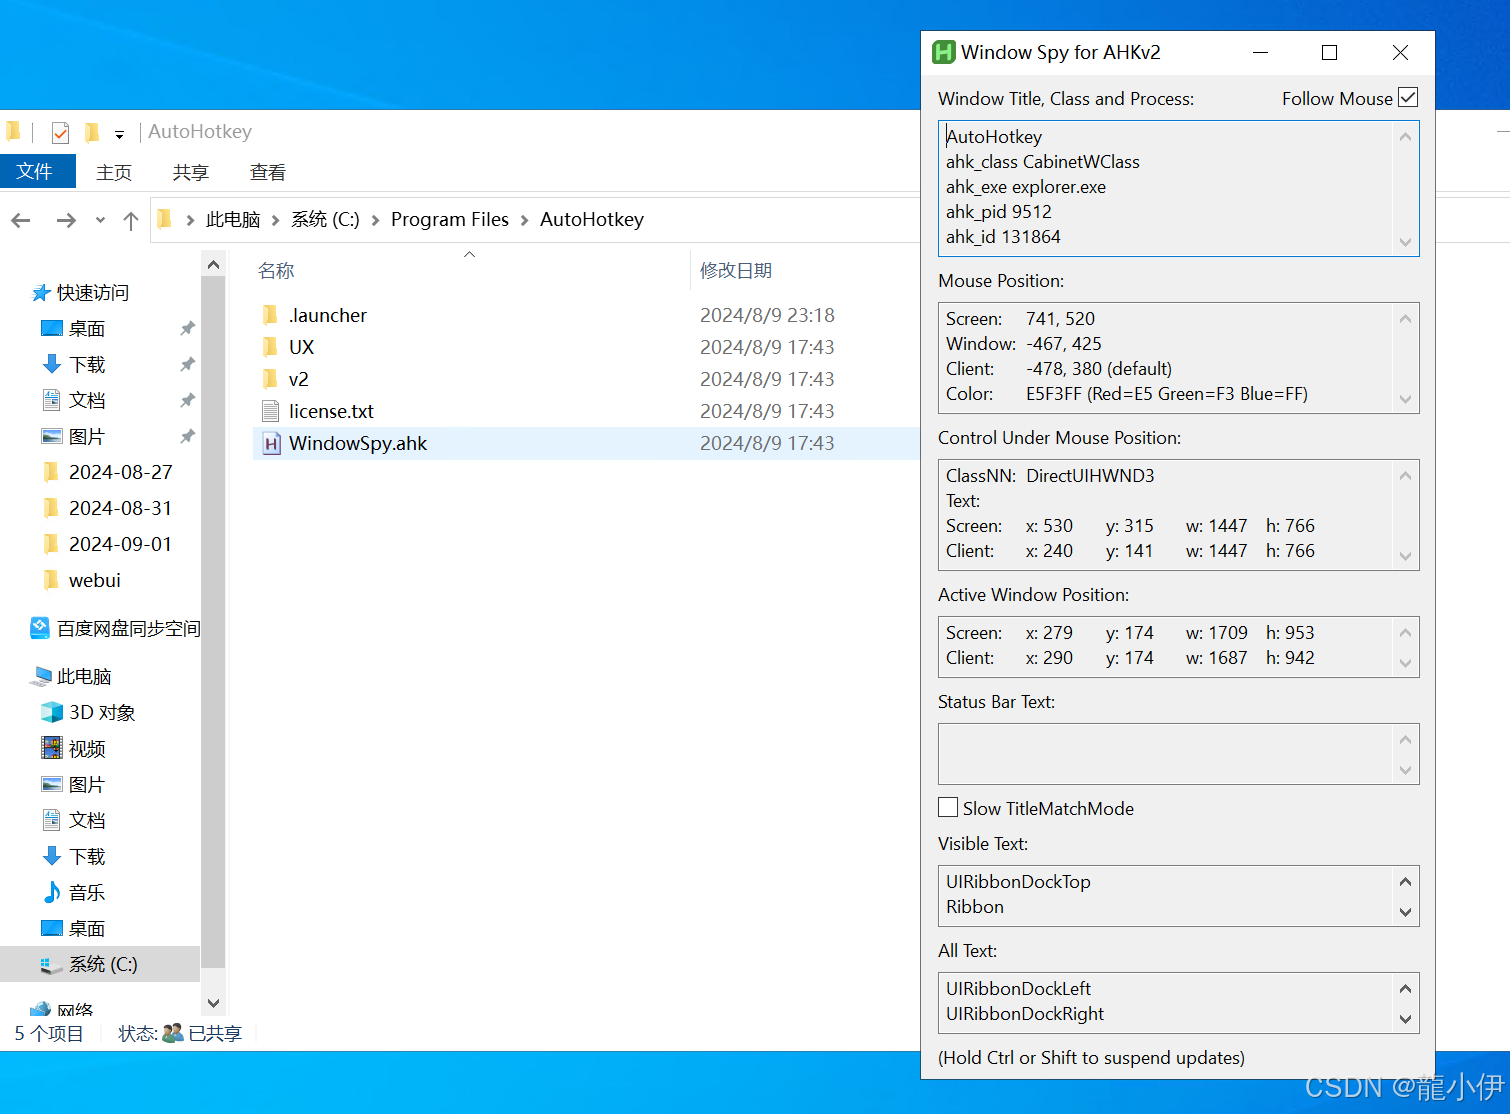Viewport: 1510px width, 1114px height.
Task: Click the This PC computer icon in navigation pane
Action: (x=41, y=676)
